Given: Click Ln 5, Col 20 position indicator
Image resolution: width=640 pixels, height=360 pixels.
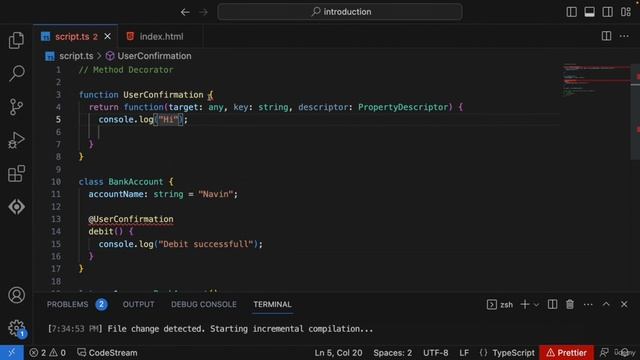Looking at the screenshot, I should [338, 353].
